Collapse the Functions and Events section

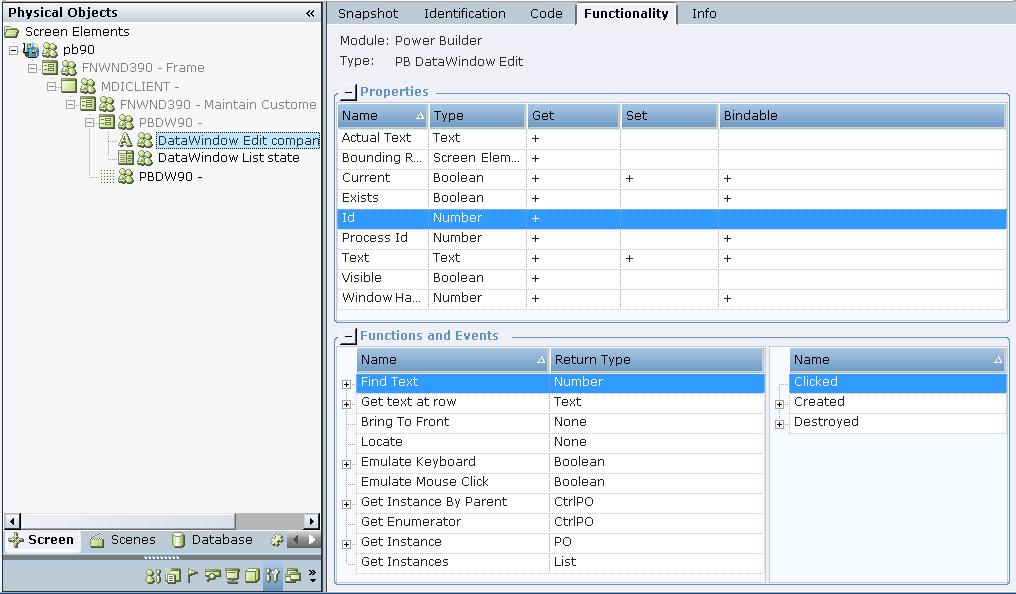click(x=348, y=337)
